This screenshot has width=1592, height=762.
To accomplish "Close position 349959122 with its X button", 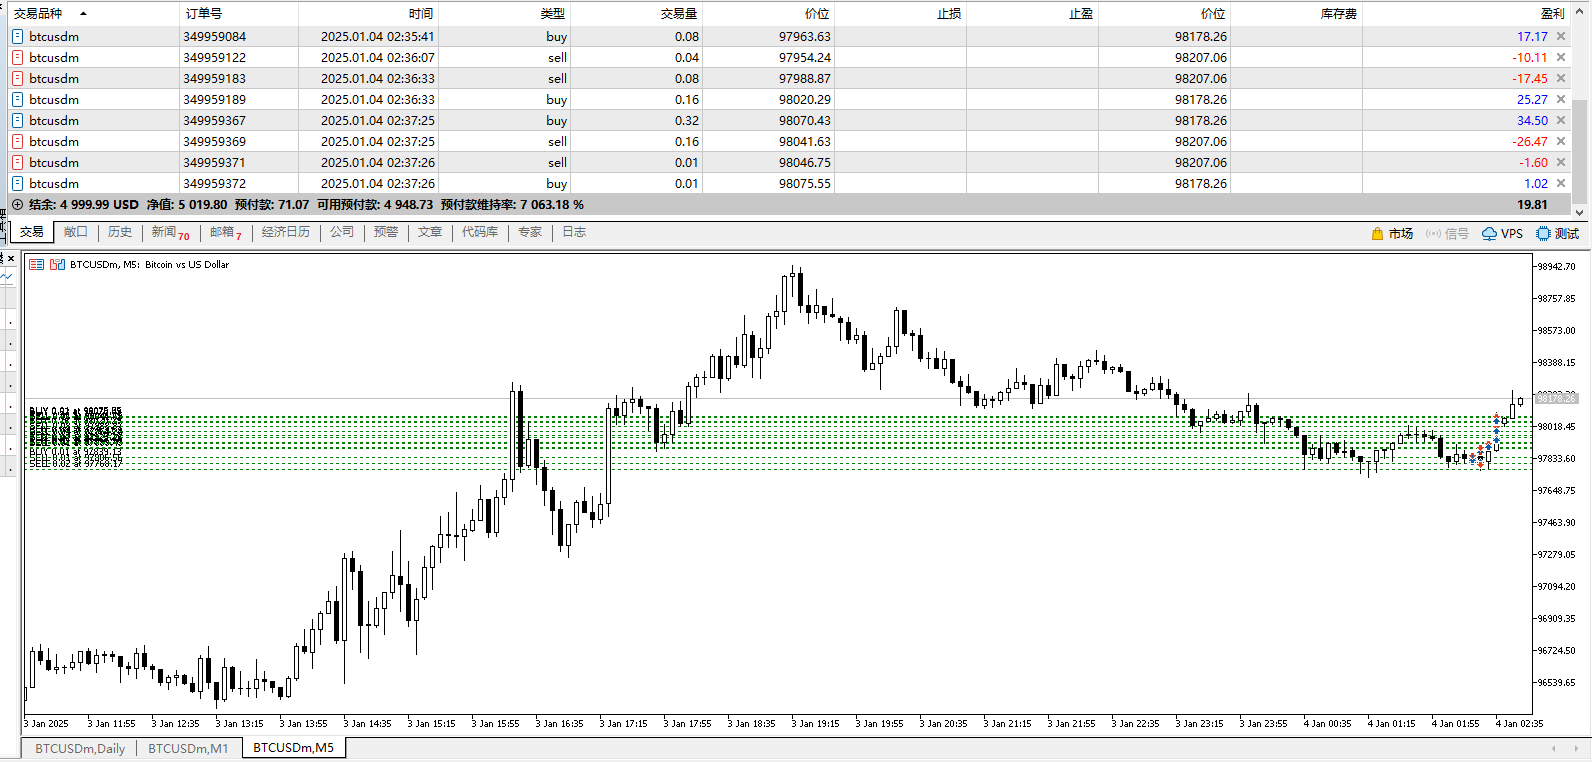I will coord(1561,57).
